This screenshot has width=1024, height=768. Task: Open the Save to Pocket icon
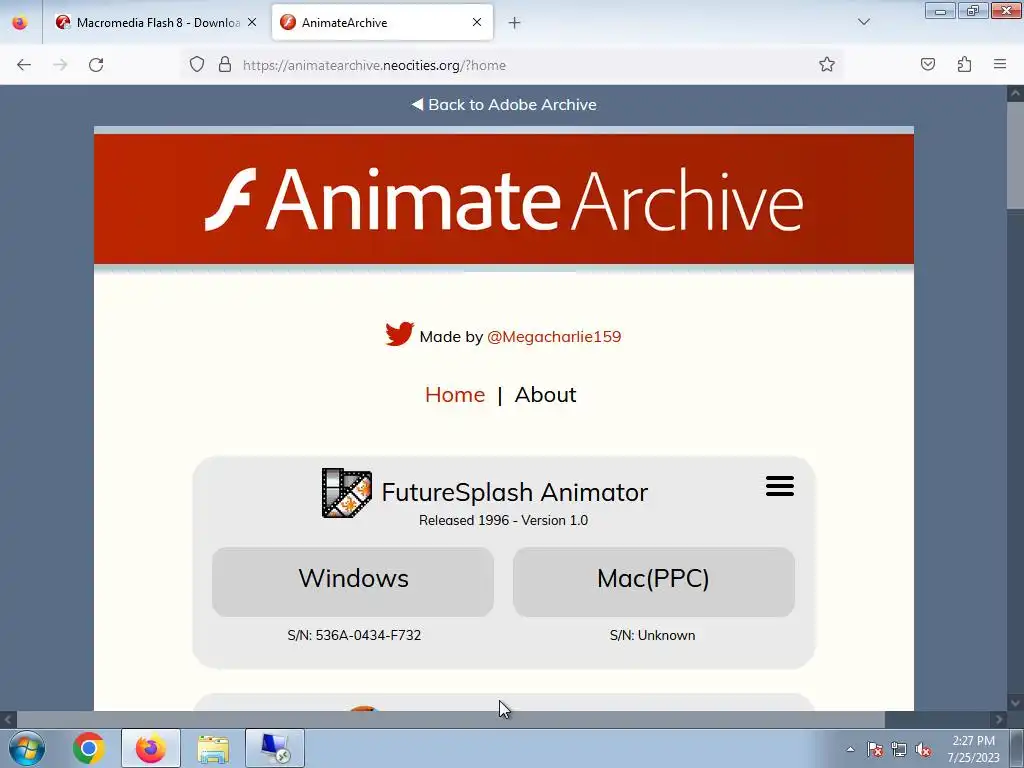(928, 64)
